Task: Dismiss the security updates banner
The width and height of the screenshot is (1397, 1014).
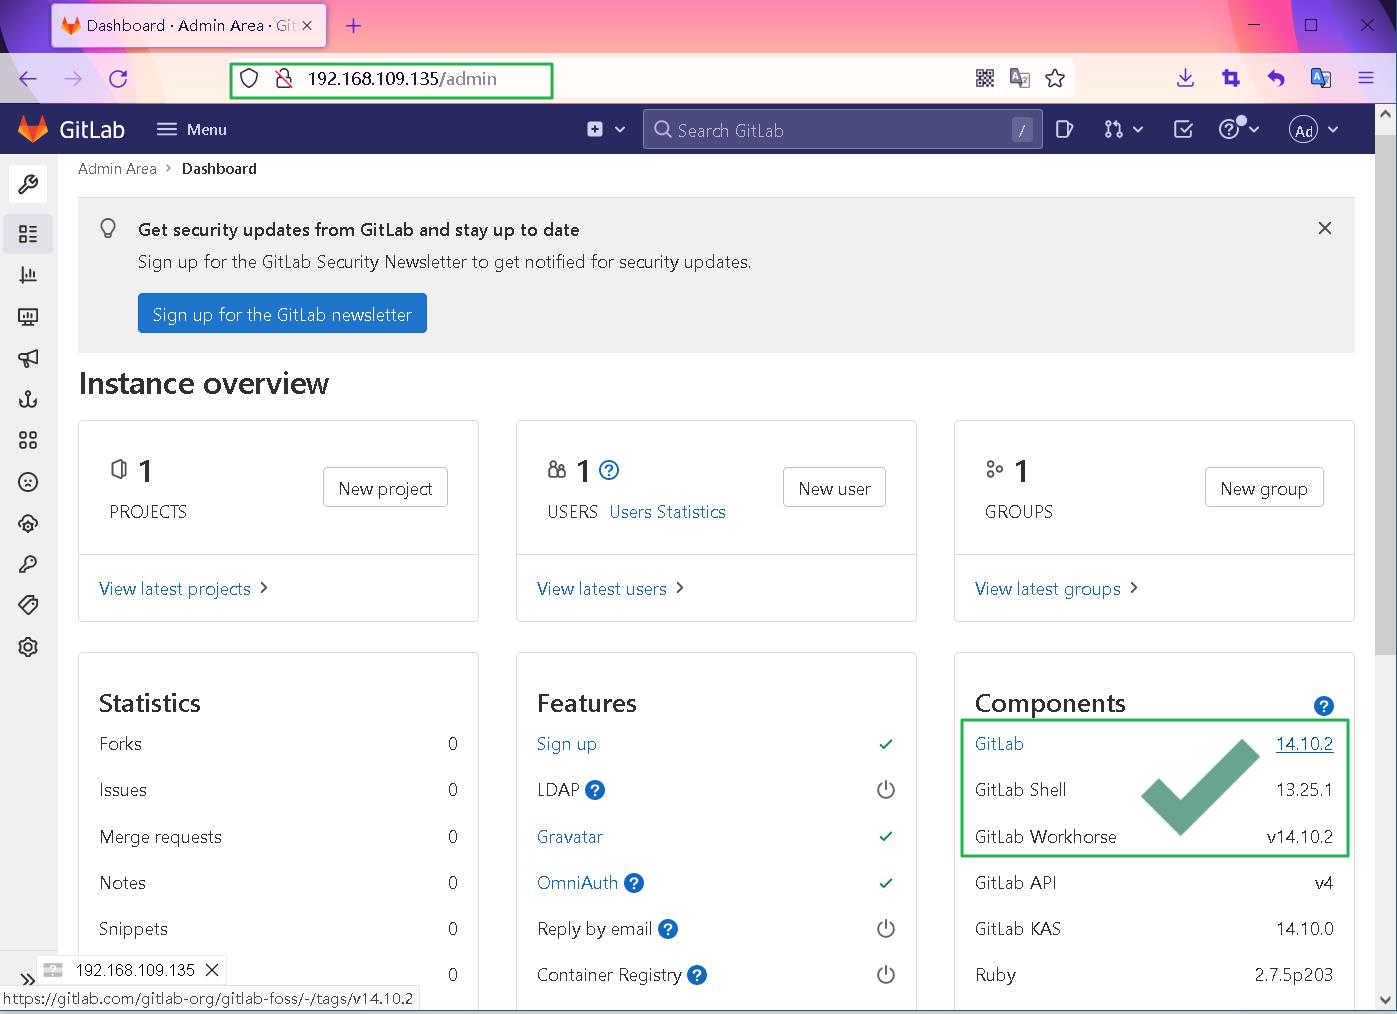Action: click(x=1325, y=228)
